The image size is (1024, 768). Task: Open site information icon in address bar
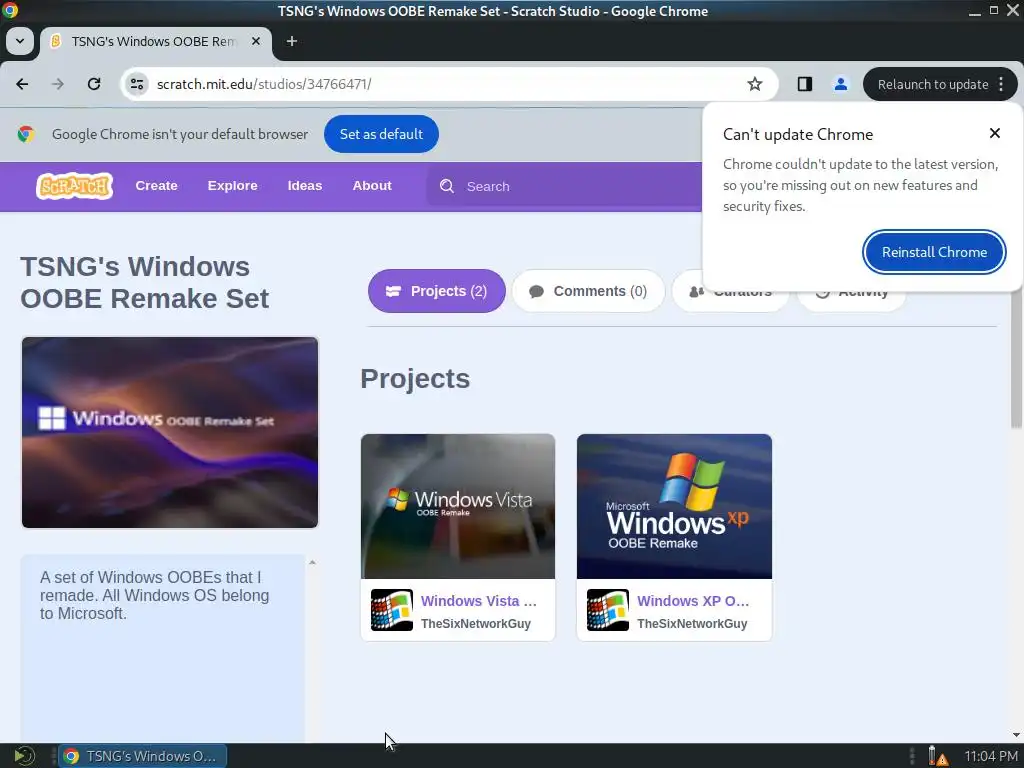137,84
